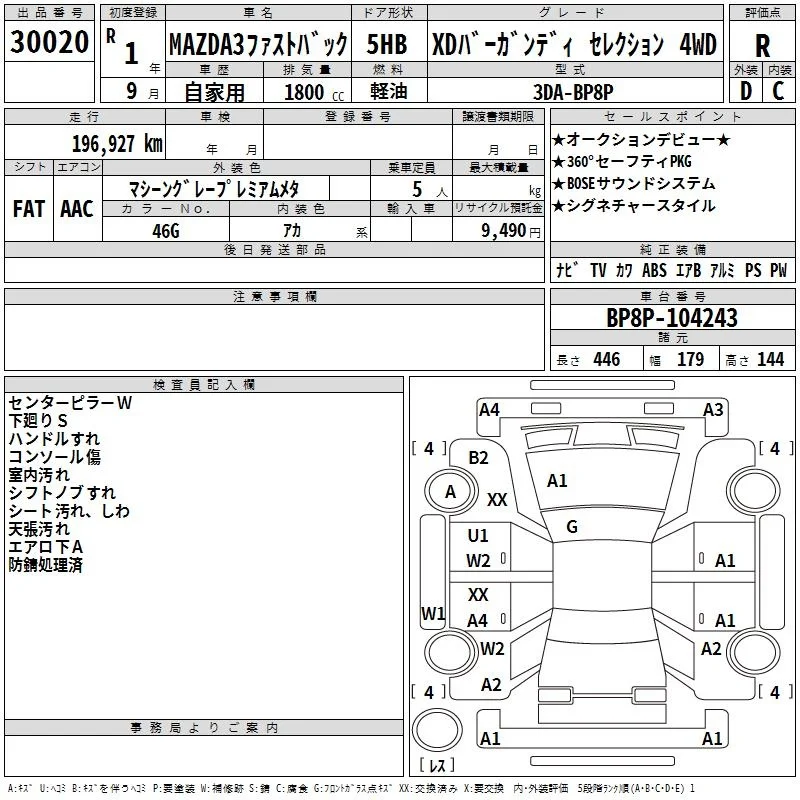This screenshot has height=800, width=800.
Task: Click registration month 9月
Action: pos(141,92)
